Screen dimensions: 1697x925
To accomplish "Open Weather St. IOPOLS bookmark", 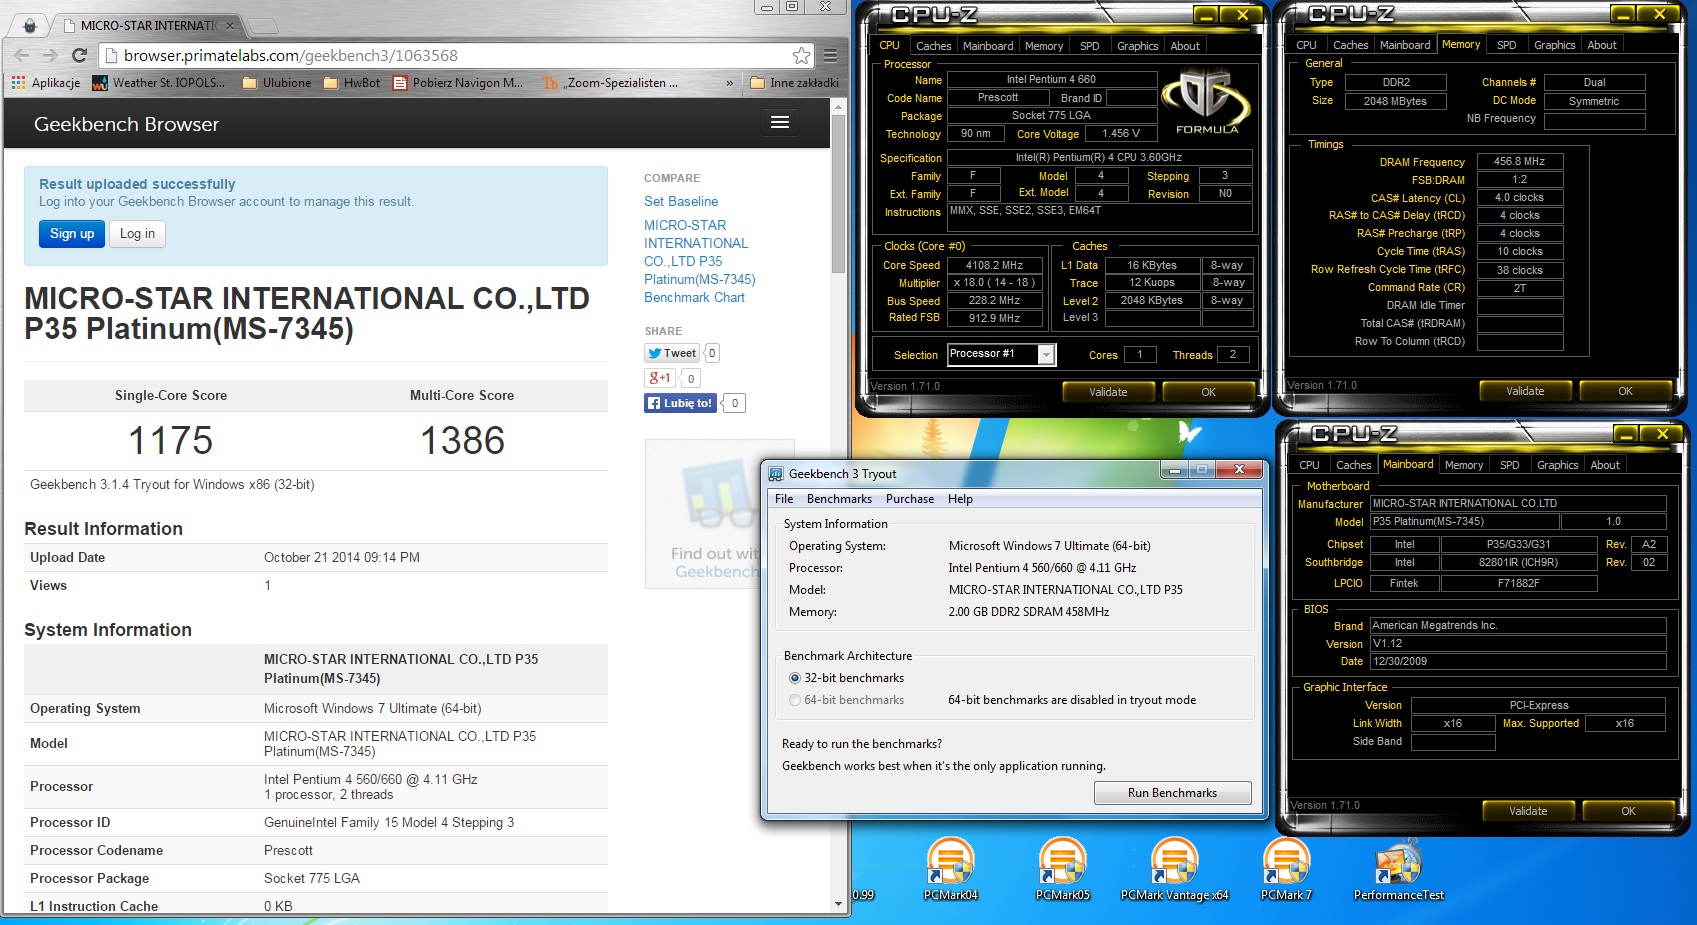I will (158, 83).
